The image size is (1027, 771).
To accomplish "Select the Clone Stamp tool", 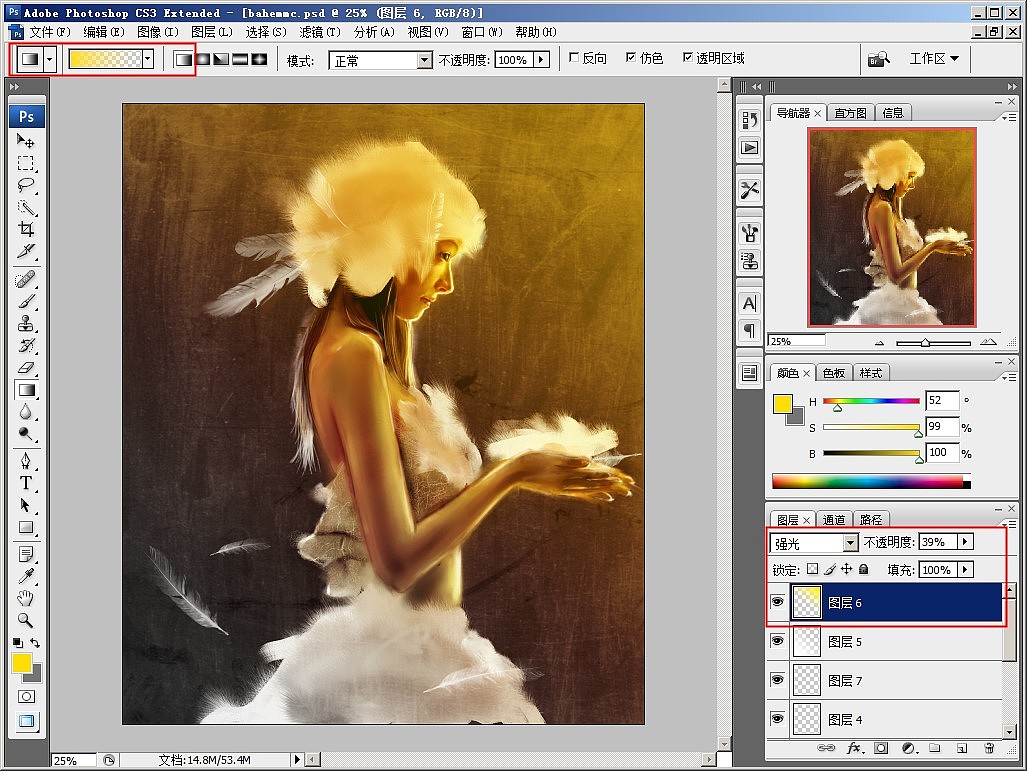I will click(27, 324).
